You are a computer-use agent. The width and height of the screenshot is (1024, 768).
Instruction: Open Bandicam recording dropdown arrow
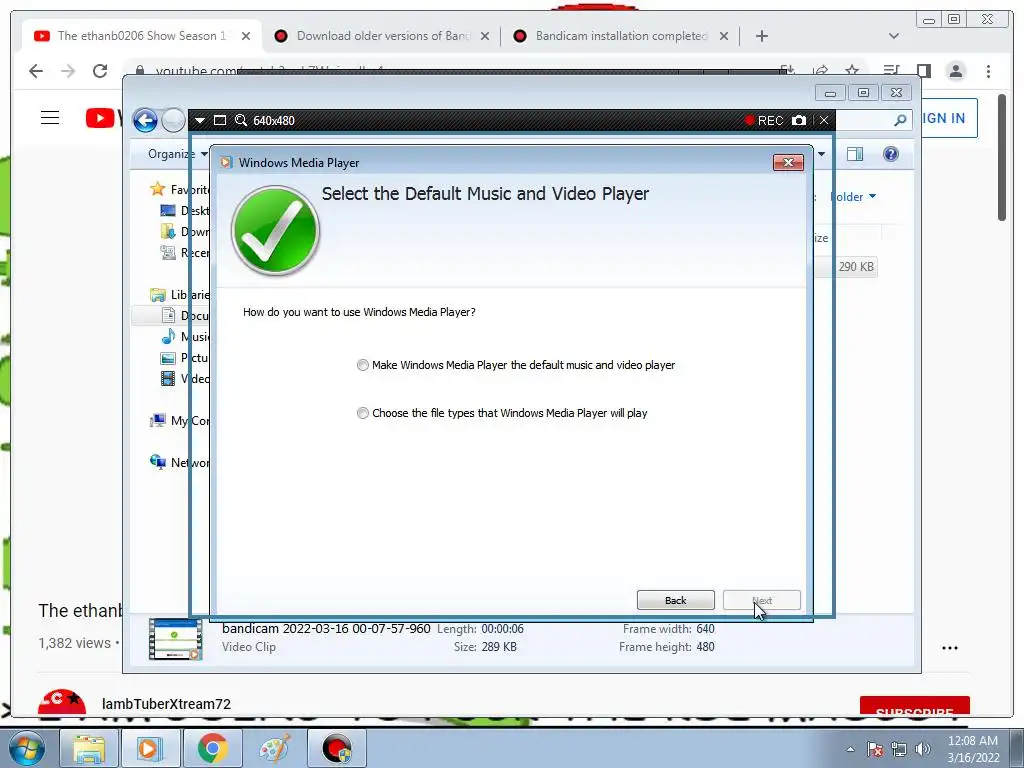point(200,120)
